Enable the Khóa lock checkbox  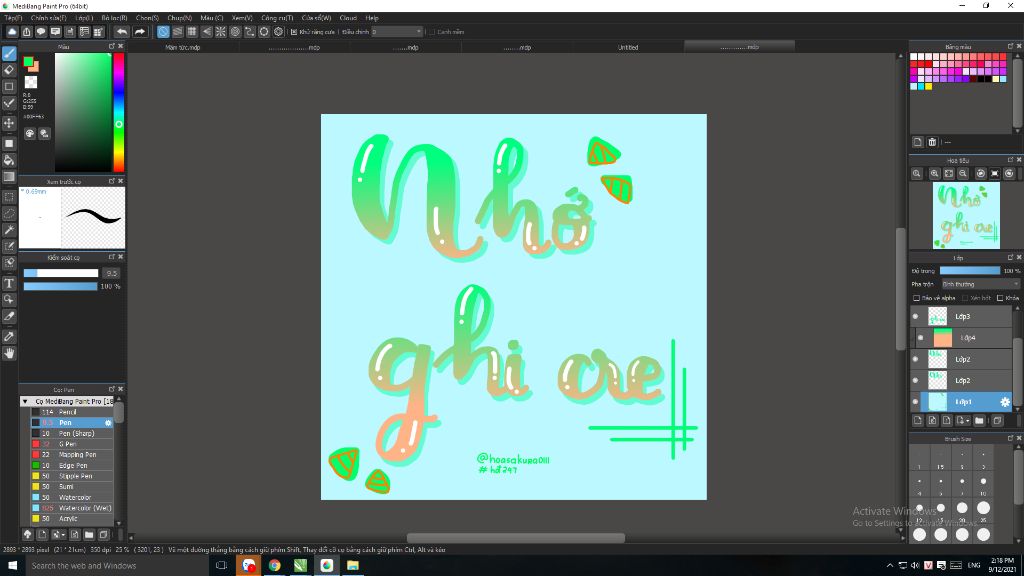pyautogui.click(x=1000, y=298)
